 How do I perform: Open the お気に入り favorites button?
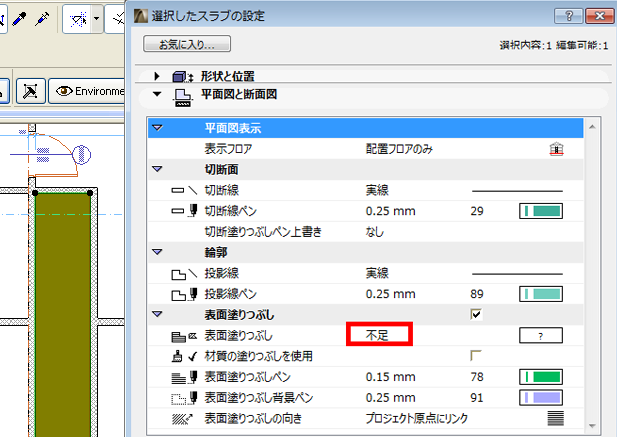[187, 44]
